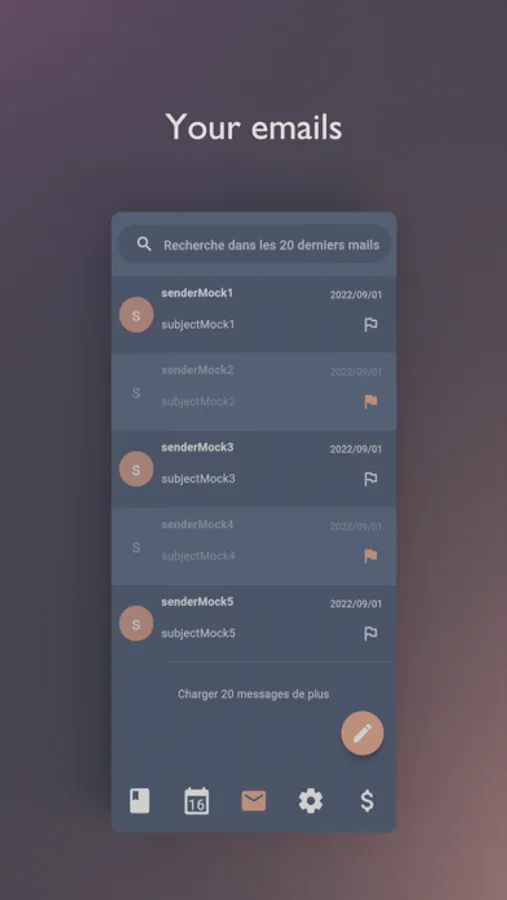Image resolution: width=507 pixels, height=900 pixels.
Task: Open the read email subjectMock2
Action: pos(254,391)
